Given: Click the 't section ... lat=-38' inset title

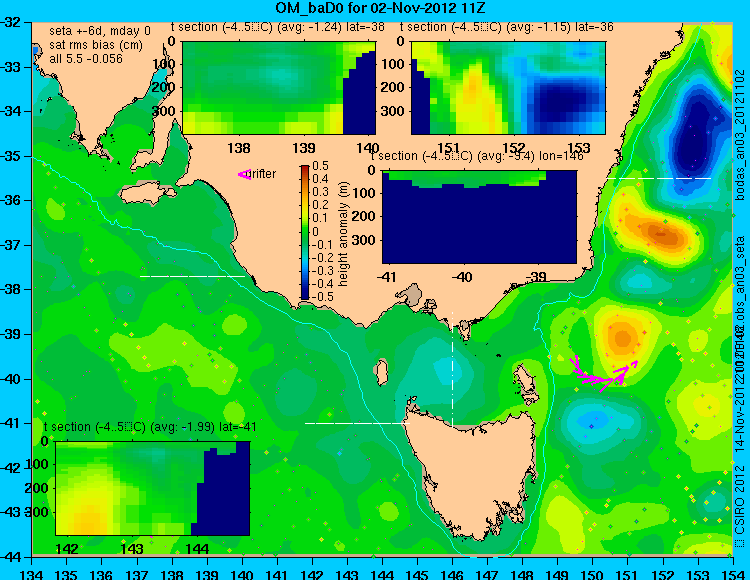Looking at the screenshot, I should [x=278, y=27].
